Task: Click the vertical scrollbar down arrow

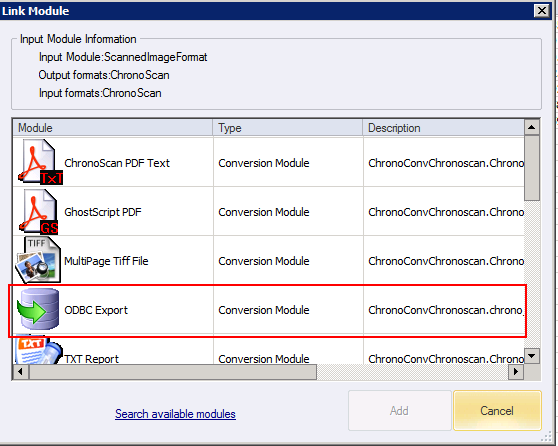Action: (x=532, y=356)
